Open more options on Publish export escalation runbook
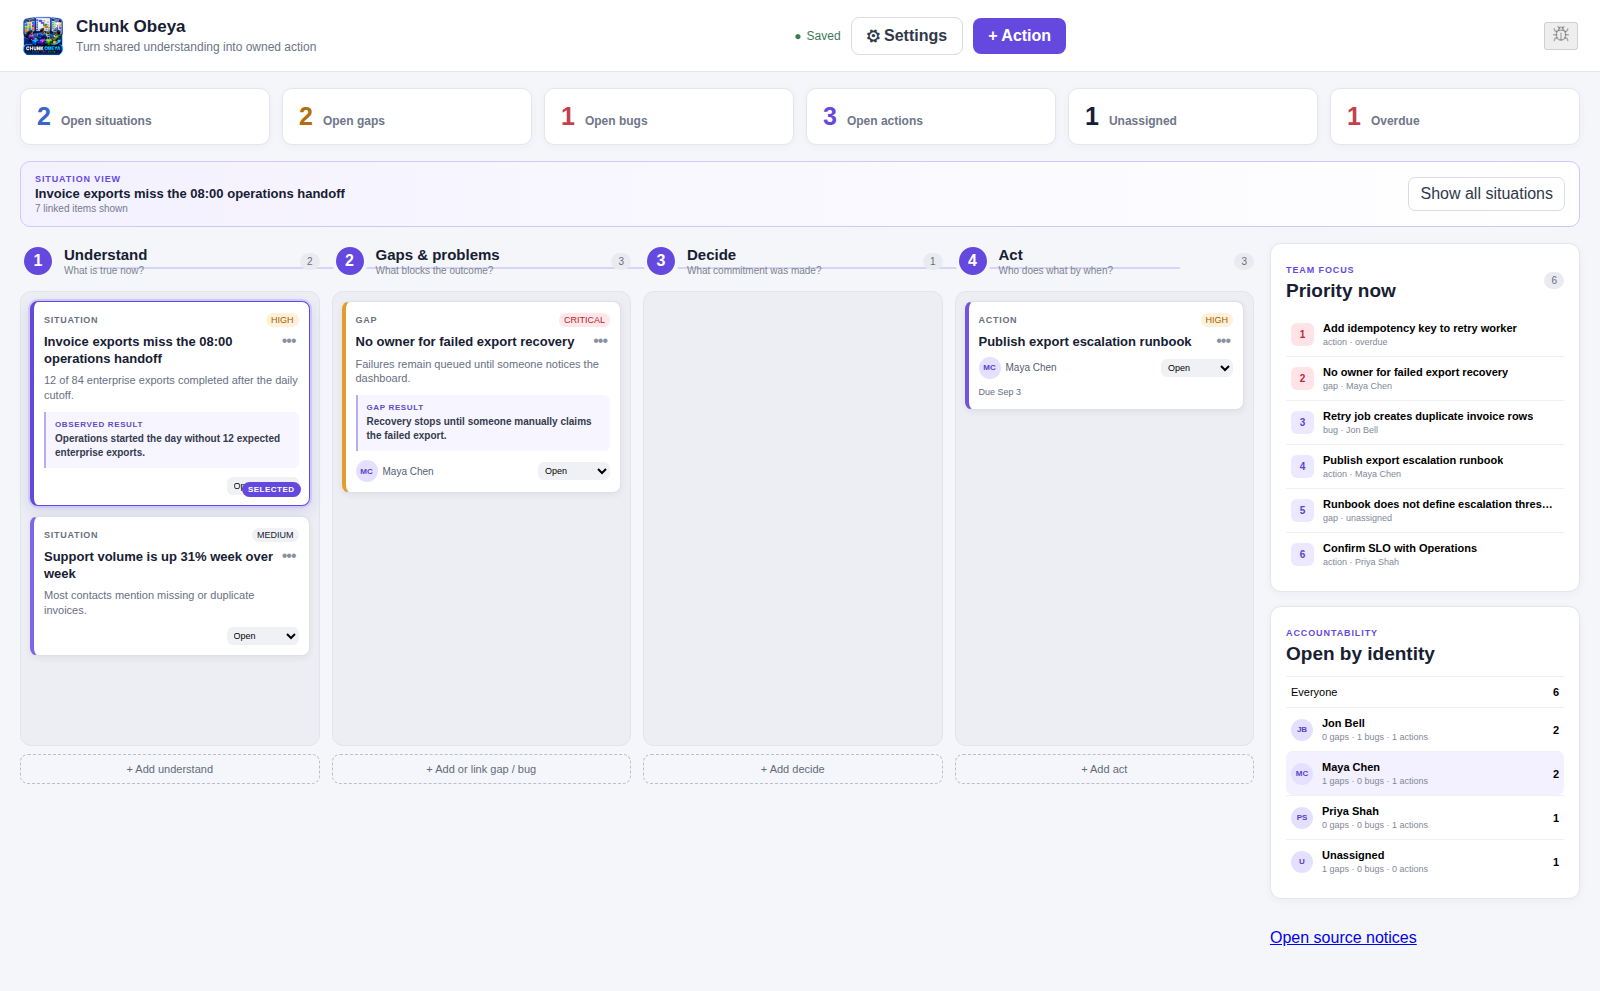 pos(1223,341)
